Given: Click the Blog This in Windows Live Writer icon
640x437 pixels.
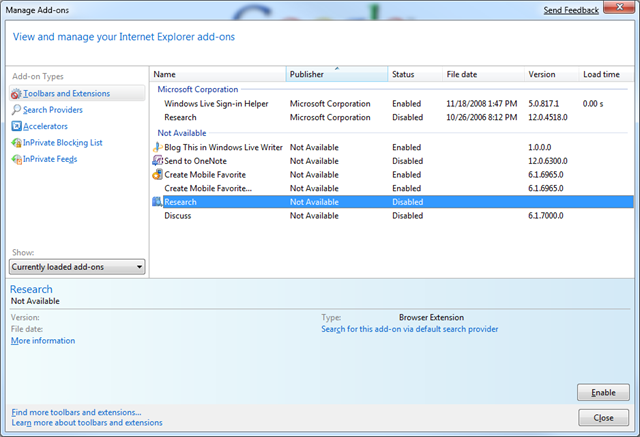Looking at the screenshot, I should (x=158, y=147).
